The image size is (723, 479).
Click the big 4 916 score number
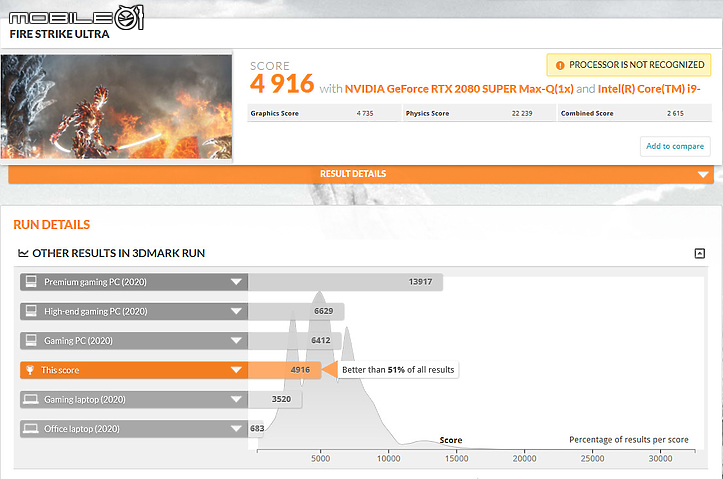pos(282,84)
